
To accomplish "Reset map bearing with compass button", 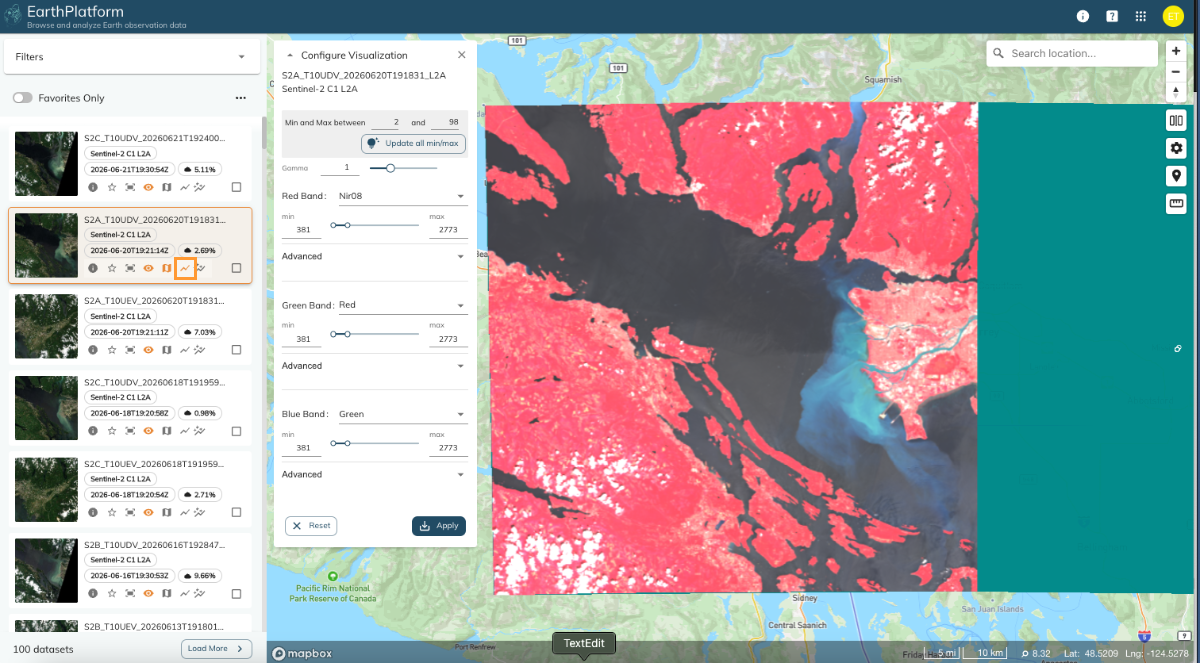I will point(1176,91).
